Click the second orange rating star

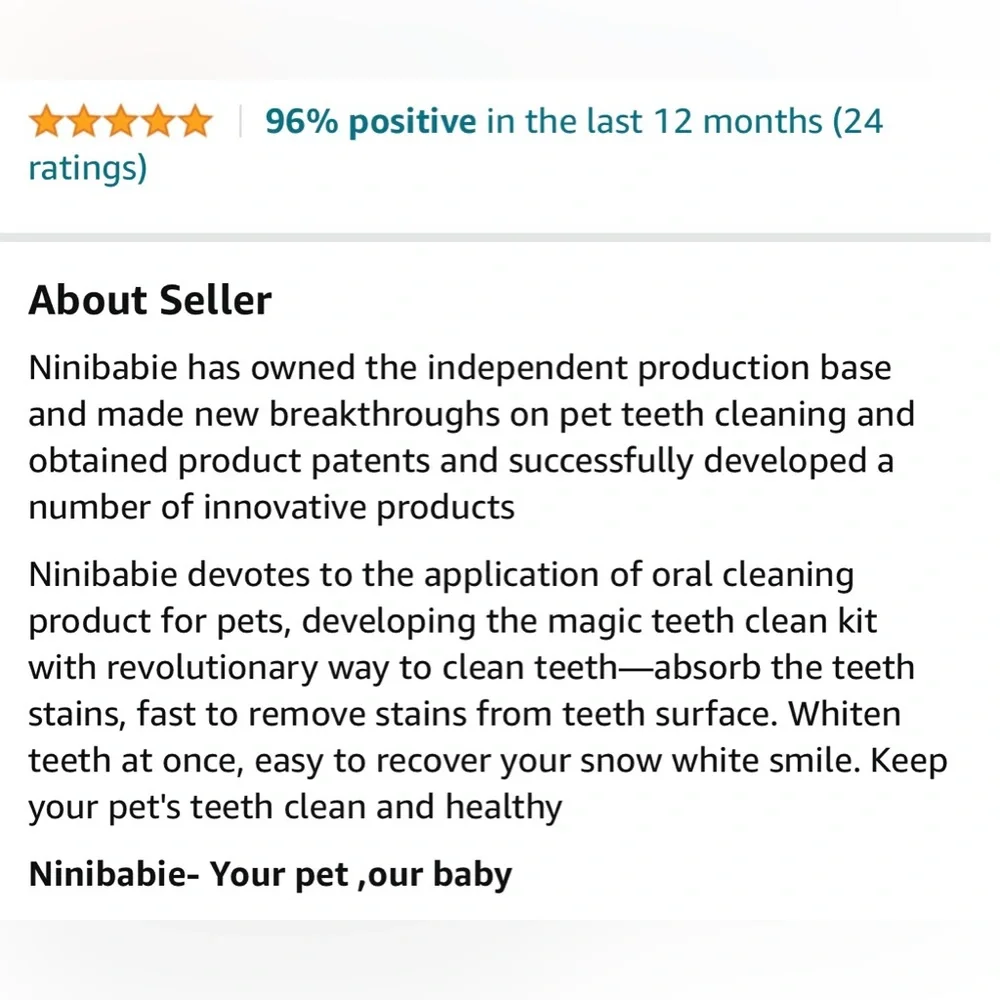[x=84, y=121]
